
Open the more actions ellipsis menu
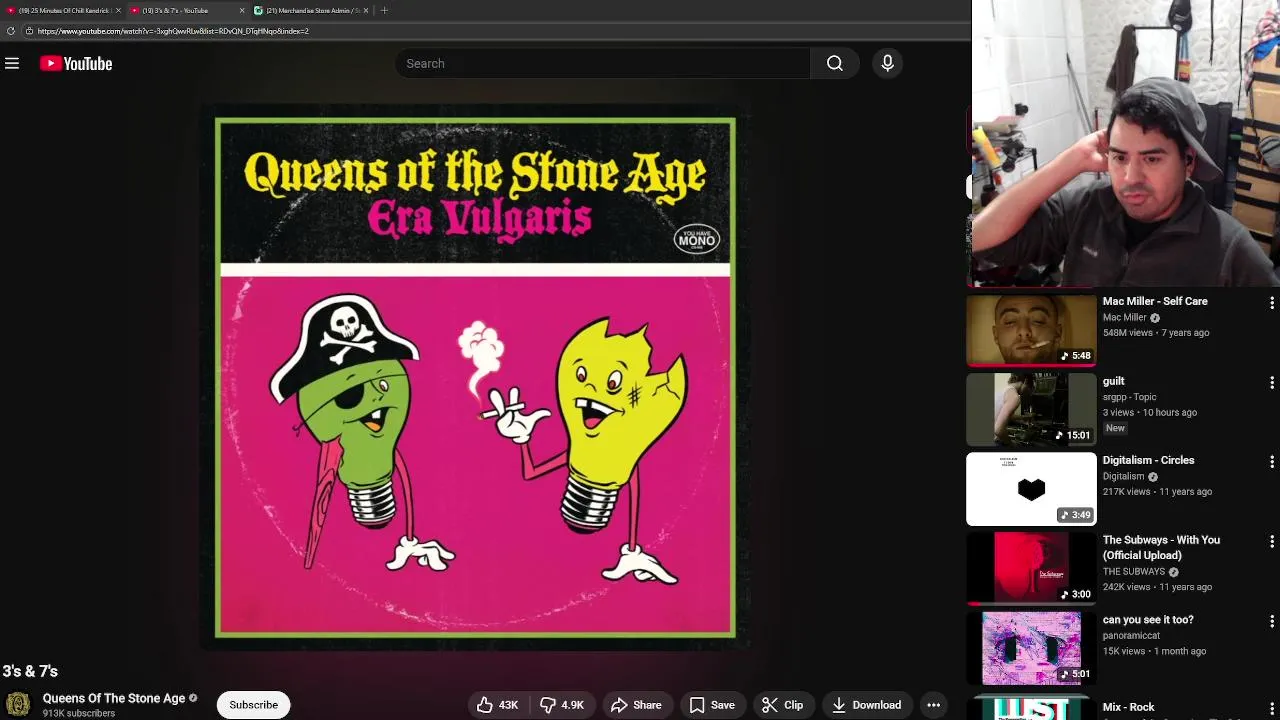(x=933, y=705)
